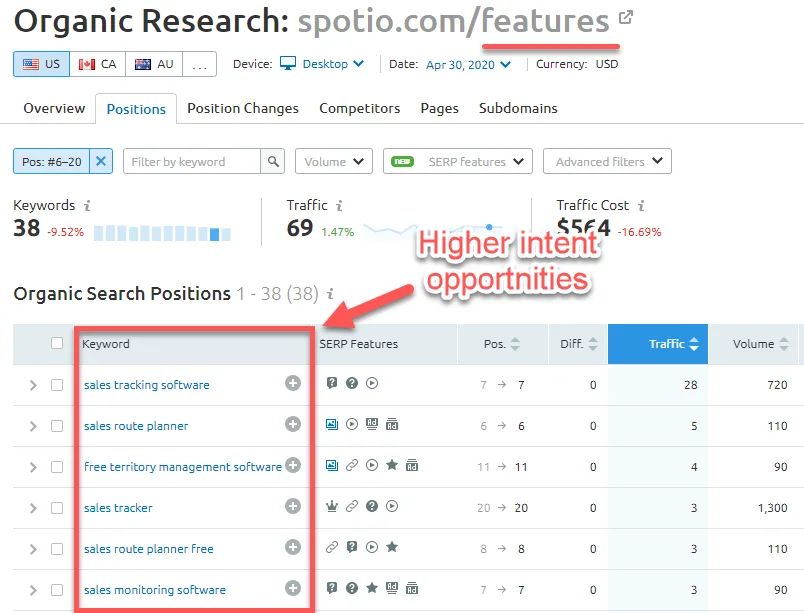Open the free territory management software link
Image resolution: width=804 pixels, height=613 pixels.
183,467
